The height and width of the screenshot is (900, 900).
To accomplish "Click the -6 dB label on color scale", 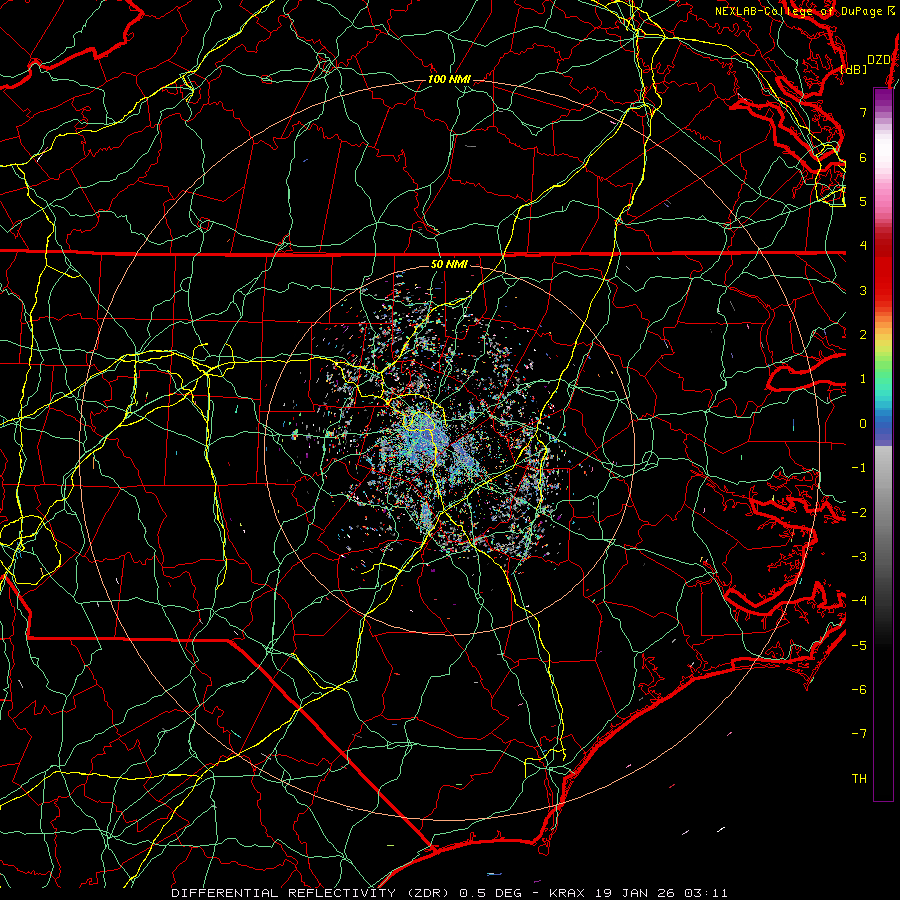I will 859,690.
